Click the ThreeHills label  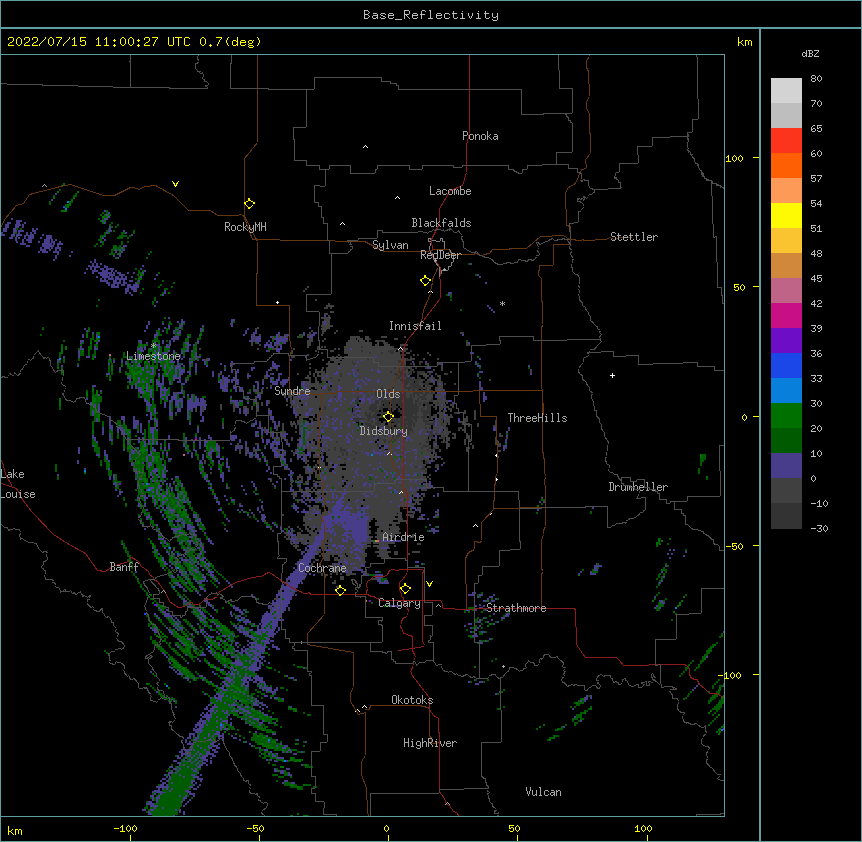coord(537,418)
